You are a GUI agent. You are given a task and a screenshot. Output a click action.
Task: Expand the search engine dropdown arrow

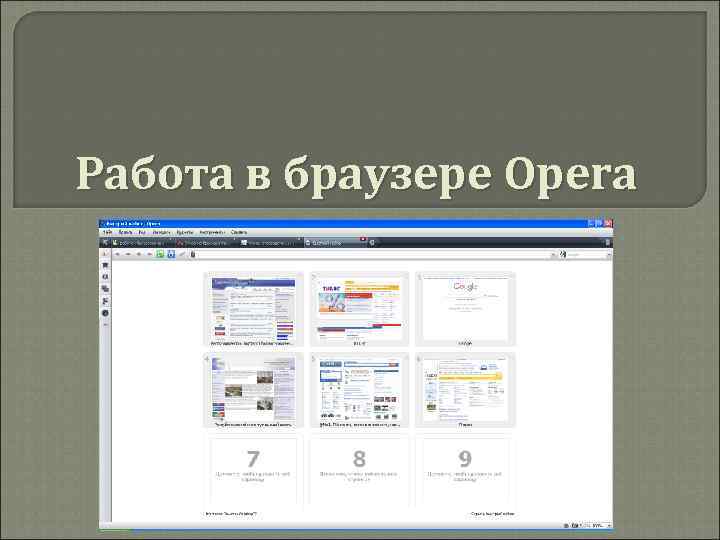pyautogui.click(x=609, y=254)
